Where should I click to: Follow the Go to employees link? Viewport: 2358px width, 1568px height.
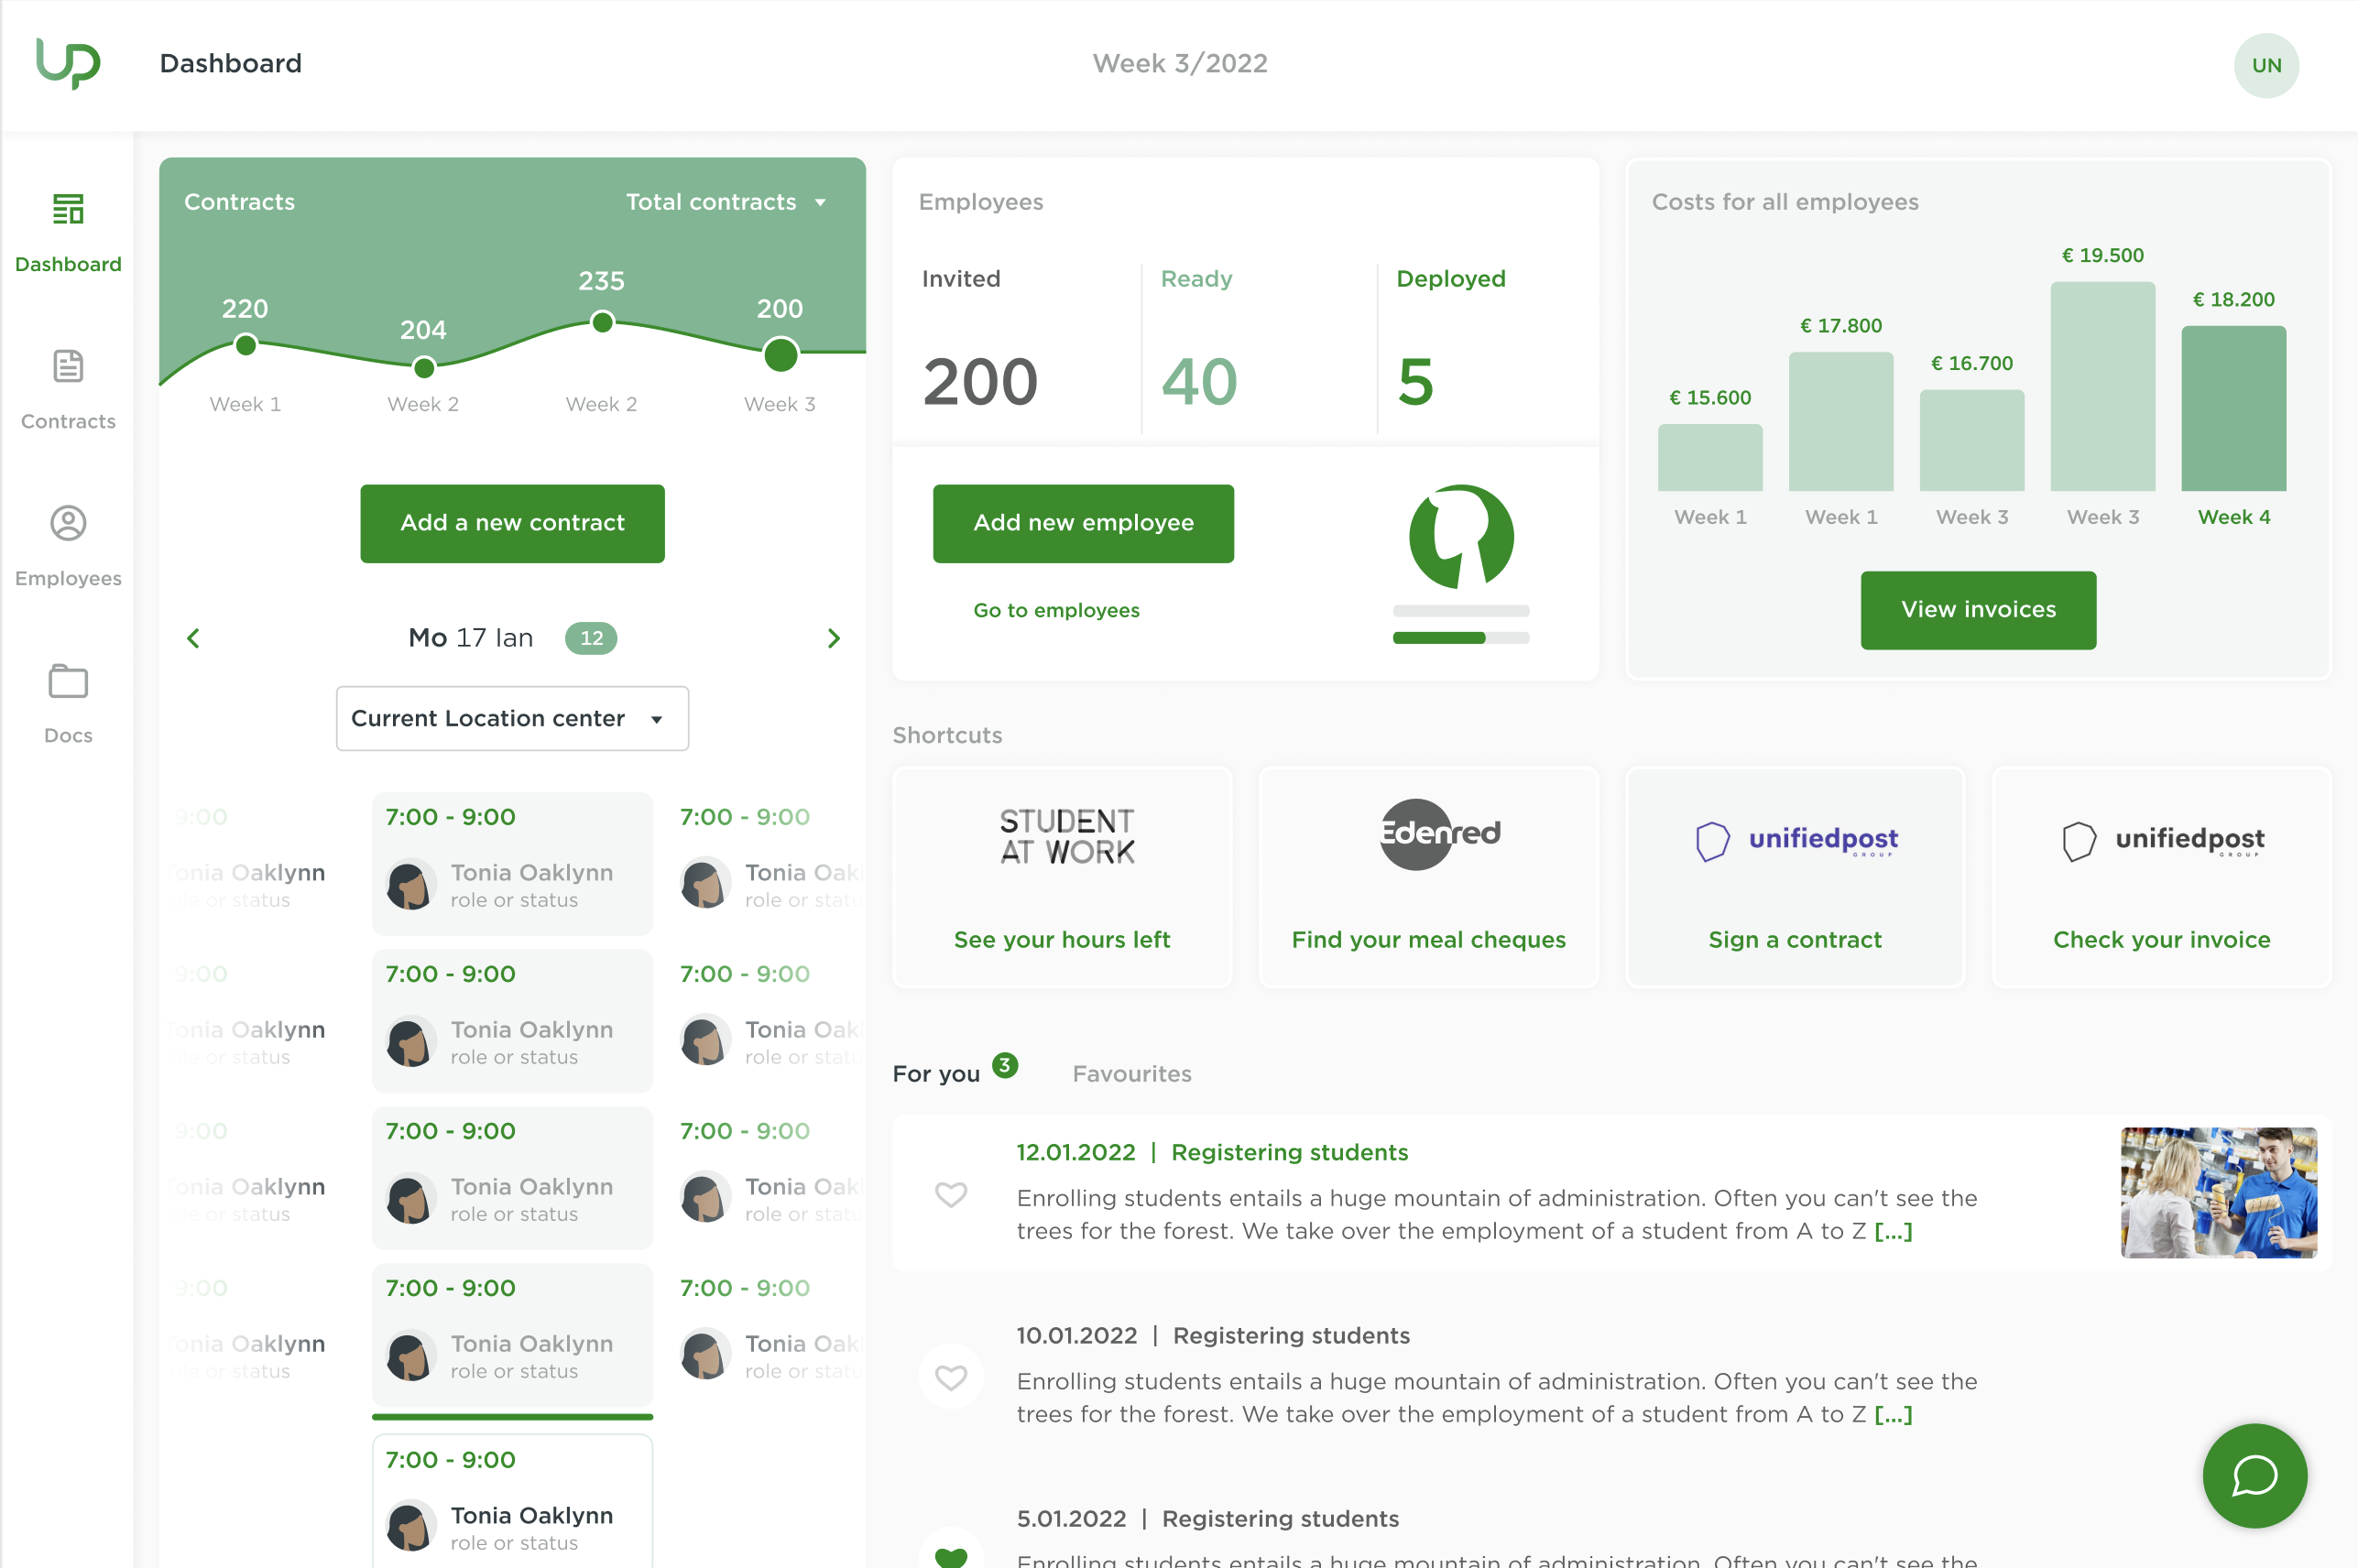(1056, 610)
